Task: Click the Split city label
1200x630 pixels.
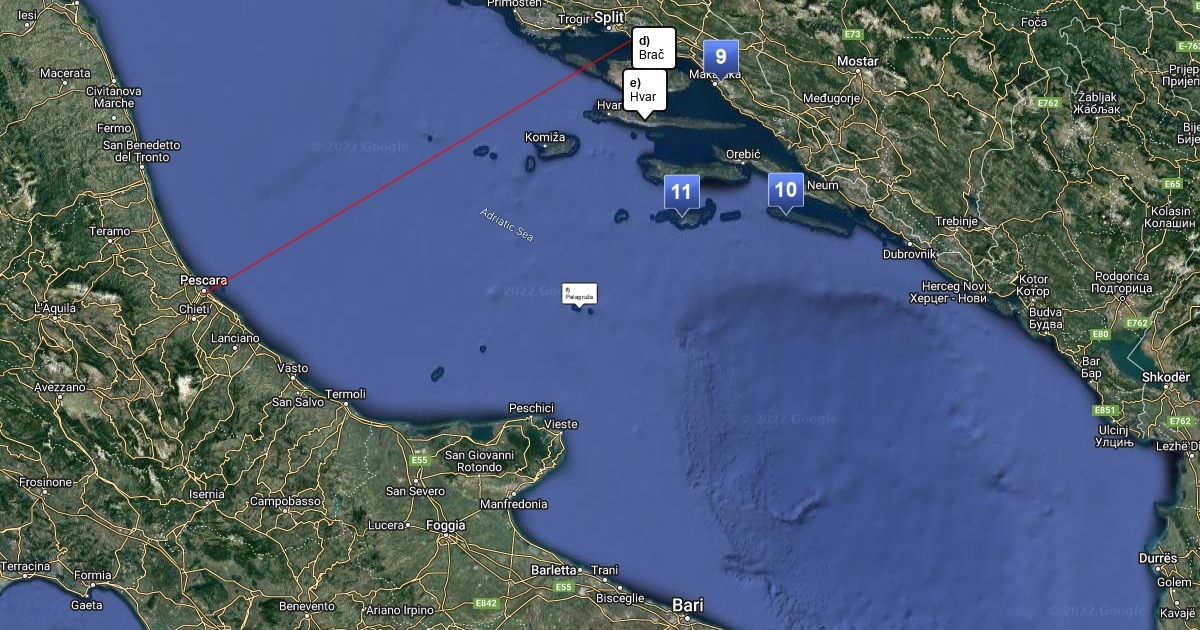Action: (x=608, y=18)
